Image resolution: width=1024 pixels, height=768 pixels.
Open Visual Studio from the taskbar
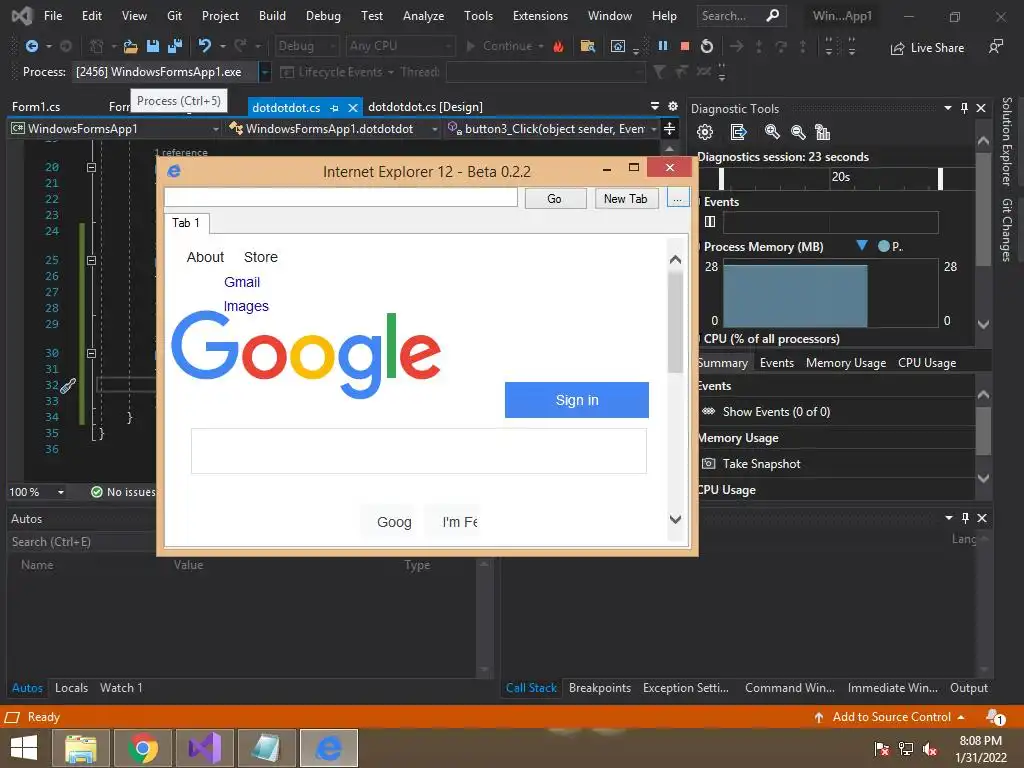(205, 748)
